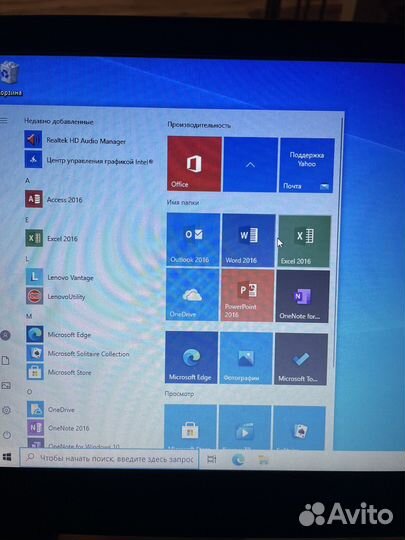
Task: Open the Movies & TV tile at the bottom
Action: point(245,428)
